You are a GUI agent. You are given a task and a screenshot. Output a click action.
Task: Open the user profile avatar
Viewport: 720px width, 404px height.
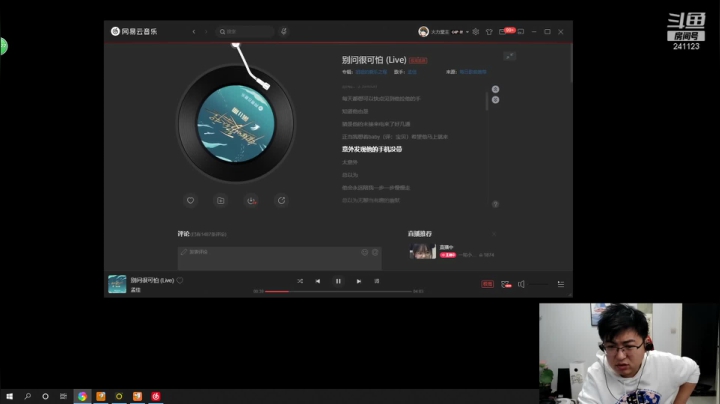pyautogui.click(x=423, y=32)
